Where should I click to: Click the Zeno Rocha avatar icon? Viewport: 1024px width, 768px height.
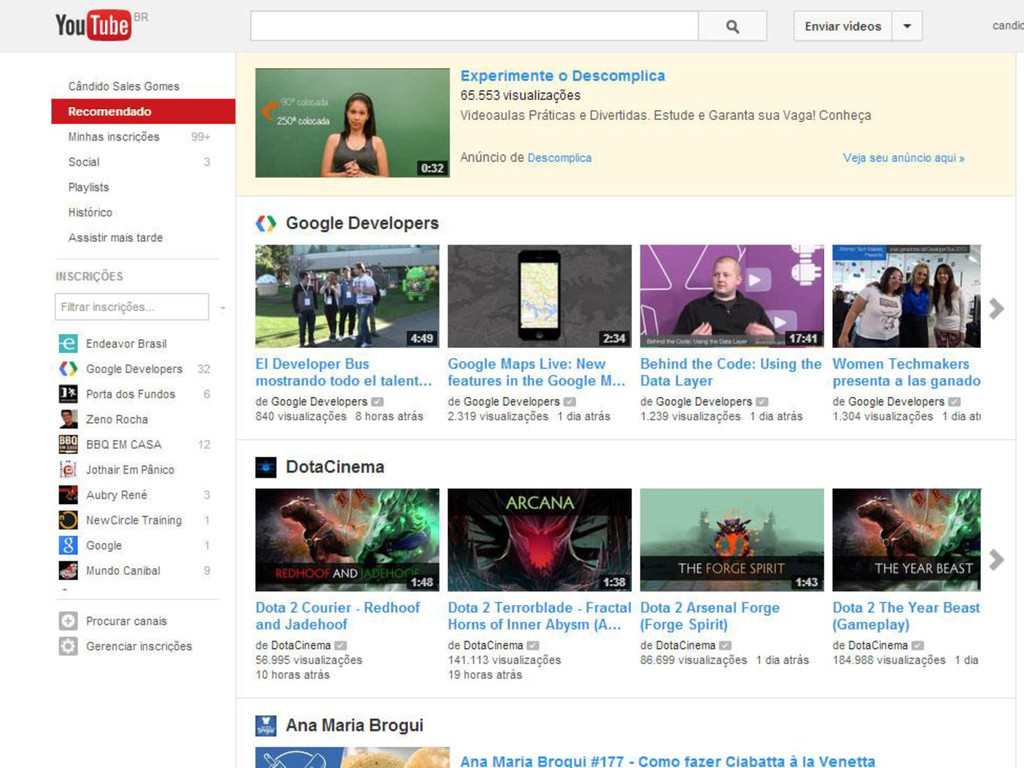68,419
